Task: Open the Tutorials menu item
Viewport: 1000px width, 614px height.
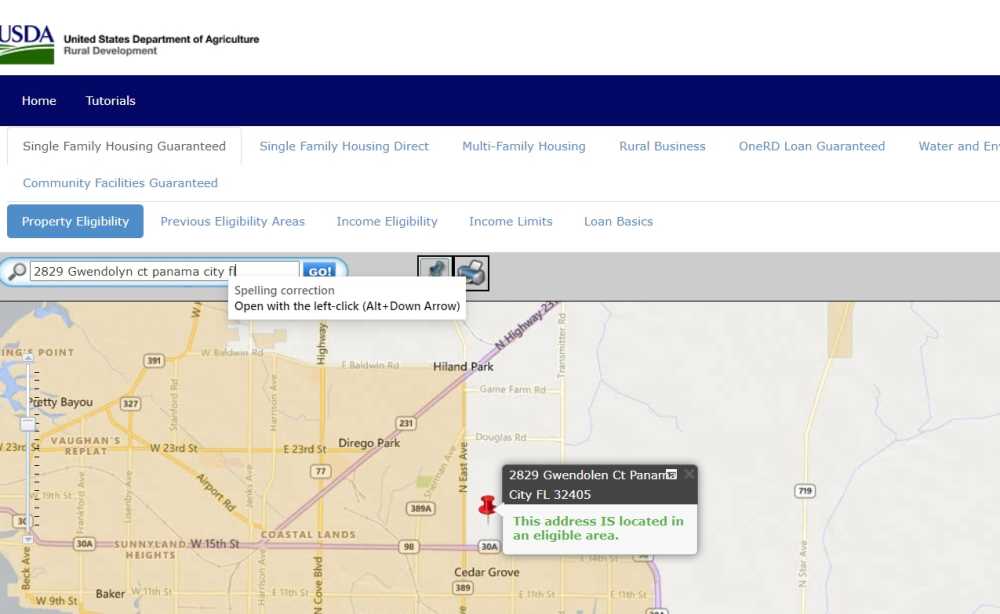Action: (x=110, y=101)
